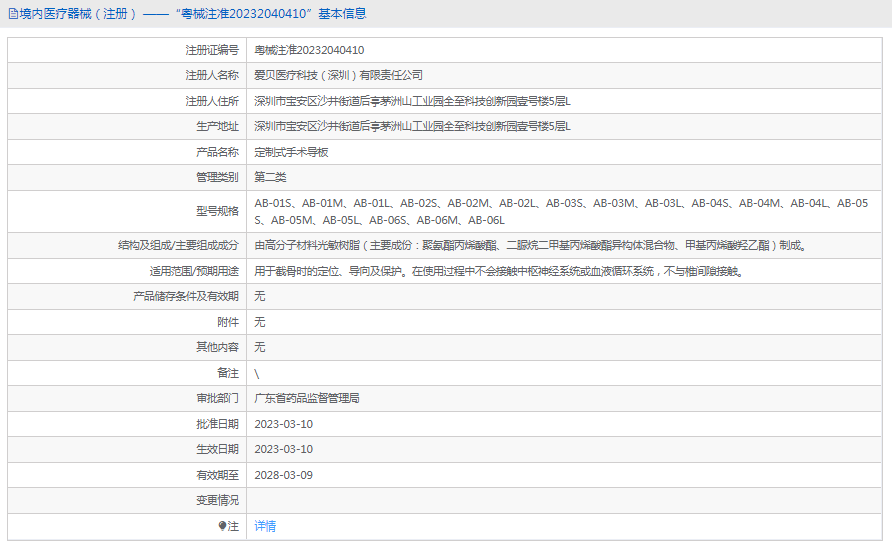This screenshot has height=545, width=892.
Task: Click the 结构及组成/主要组成成分 label
Action: point(178,245)
